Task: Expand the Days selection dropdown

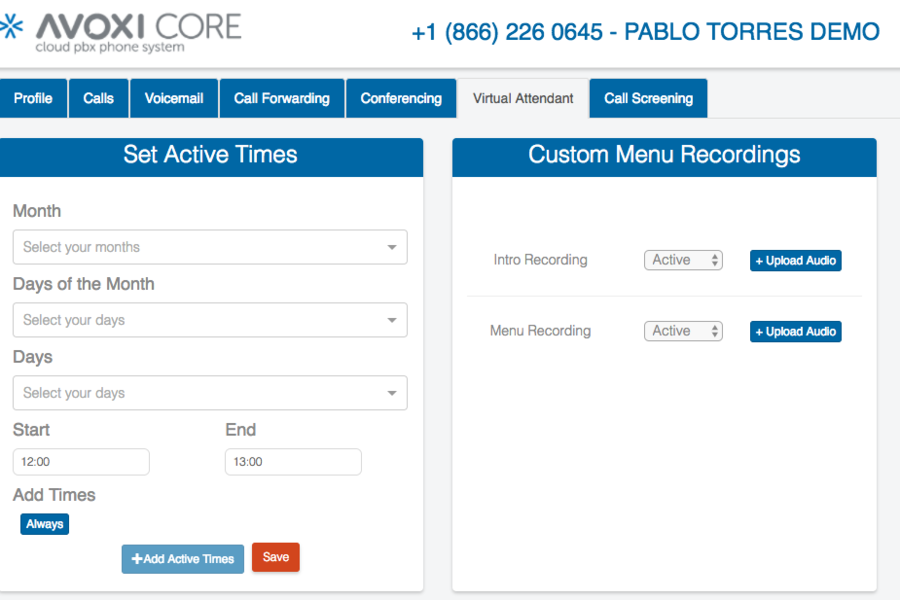Action: tap(210, 393)
